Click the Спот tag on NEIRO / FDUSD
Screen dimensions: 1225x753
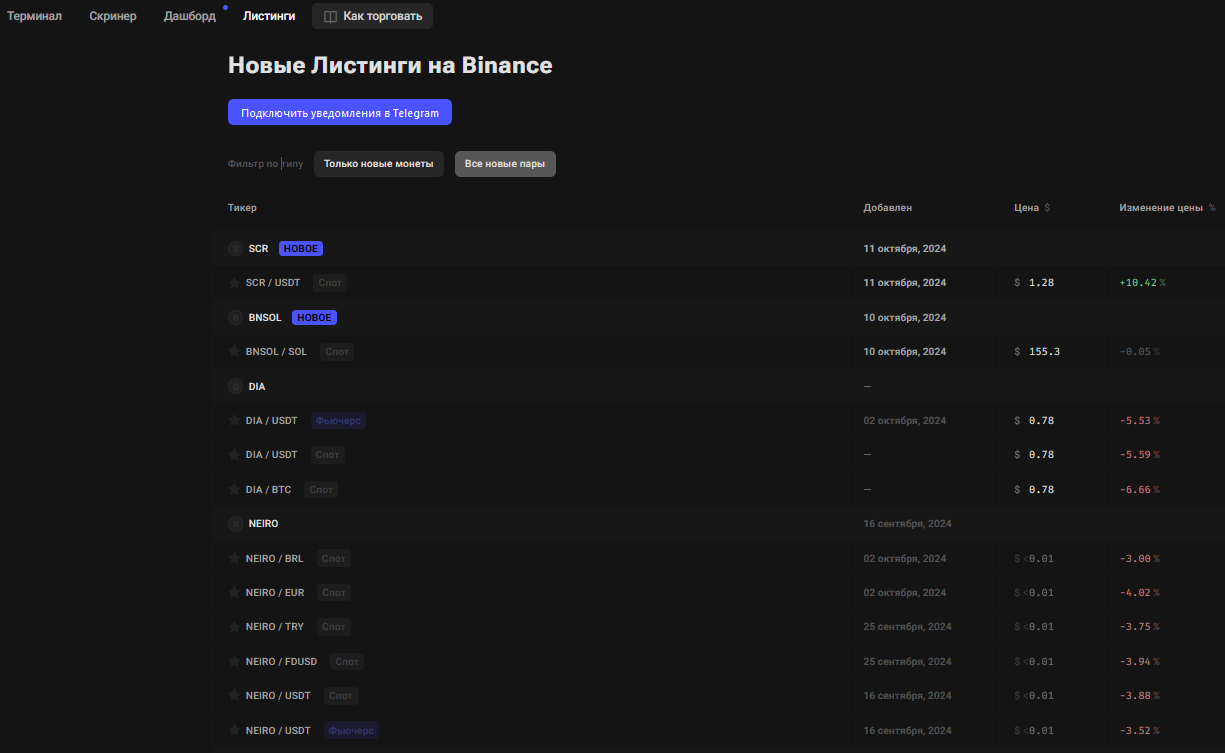(347, 662)
